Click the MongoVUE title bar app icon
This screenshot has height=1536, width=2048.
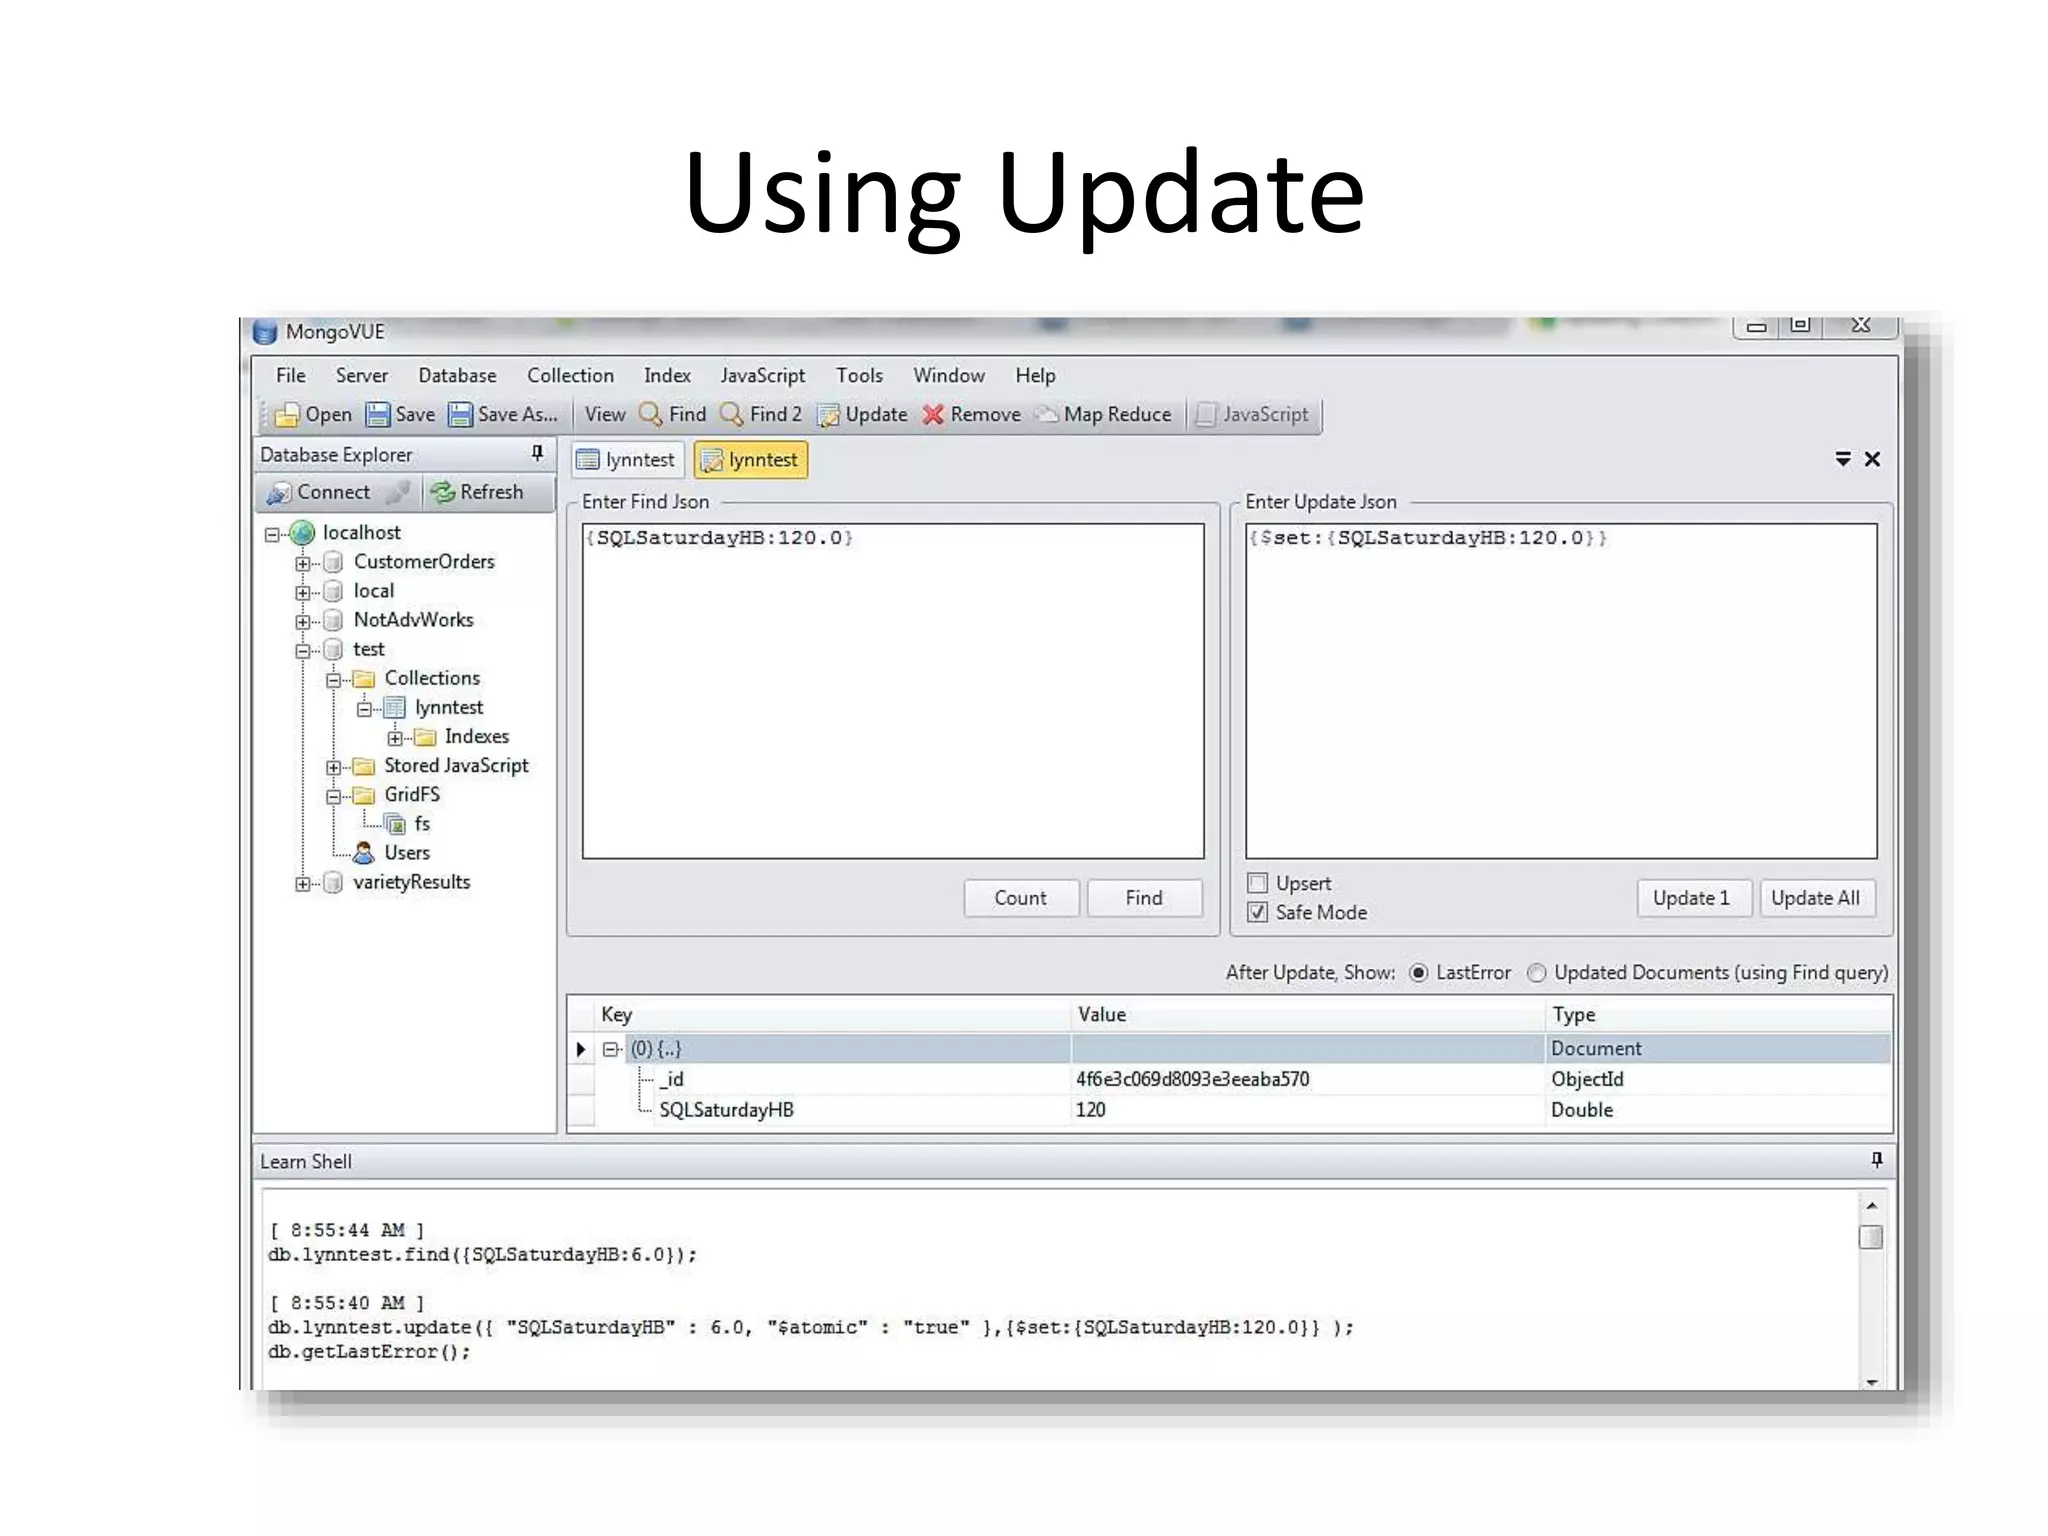(265, 332)
